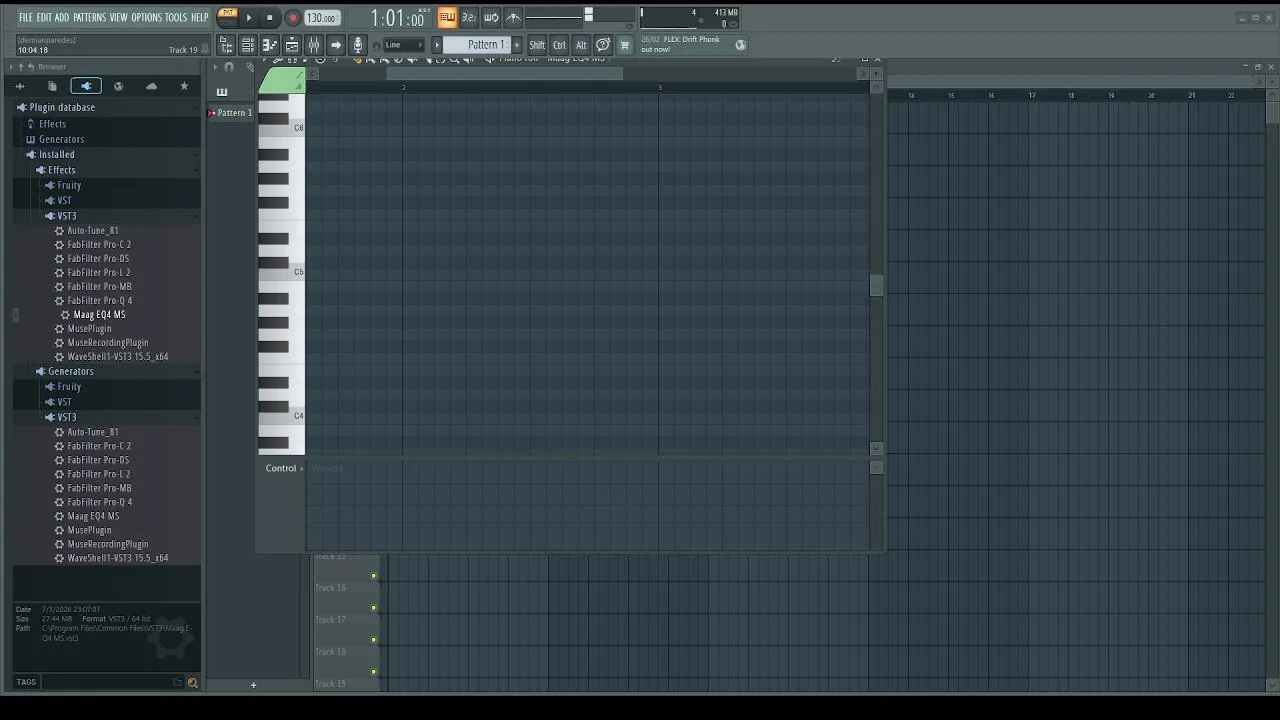1280x720 pixels.
Task: Open the shopping cart icon
Action: (625, 45)
